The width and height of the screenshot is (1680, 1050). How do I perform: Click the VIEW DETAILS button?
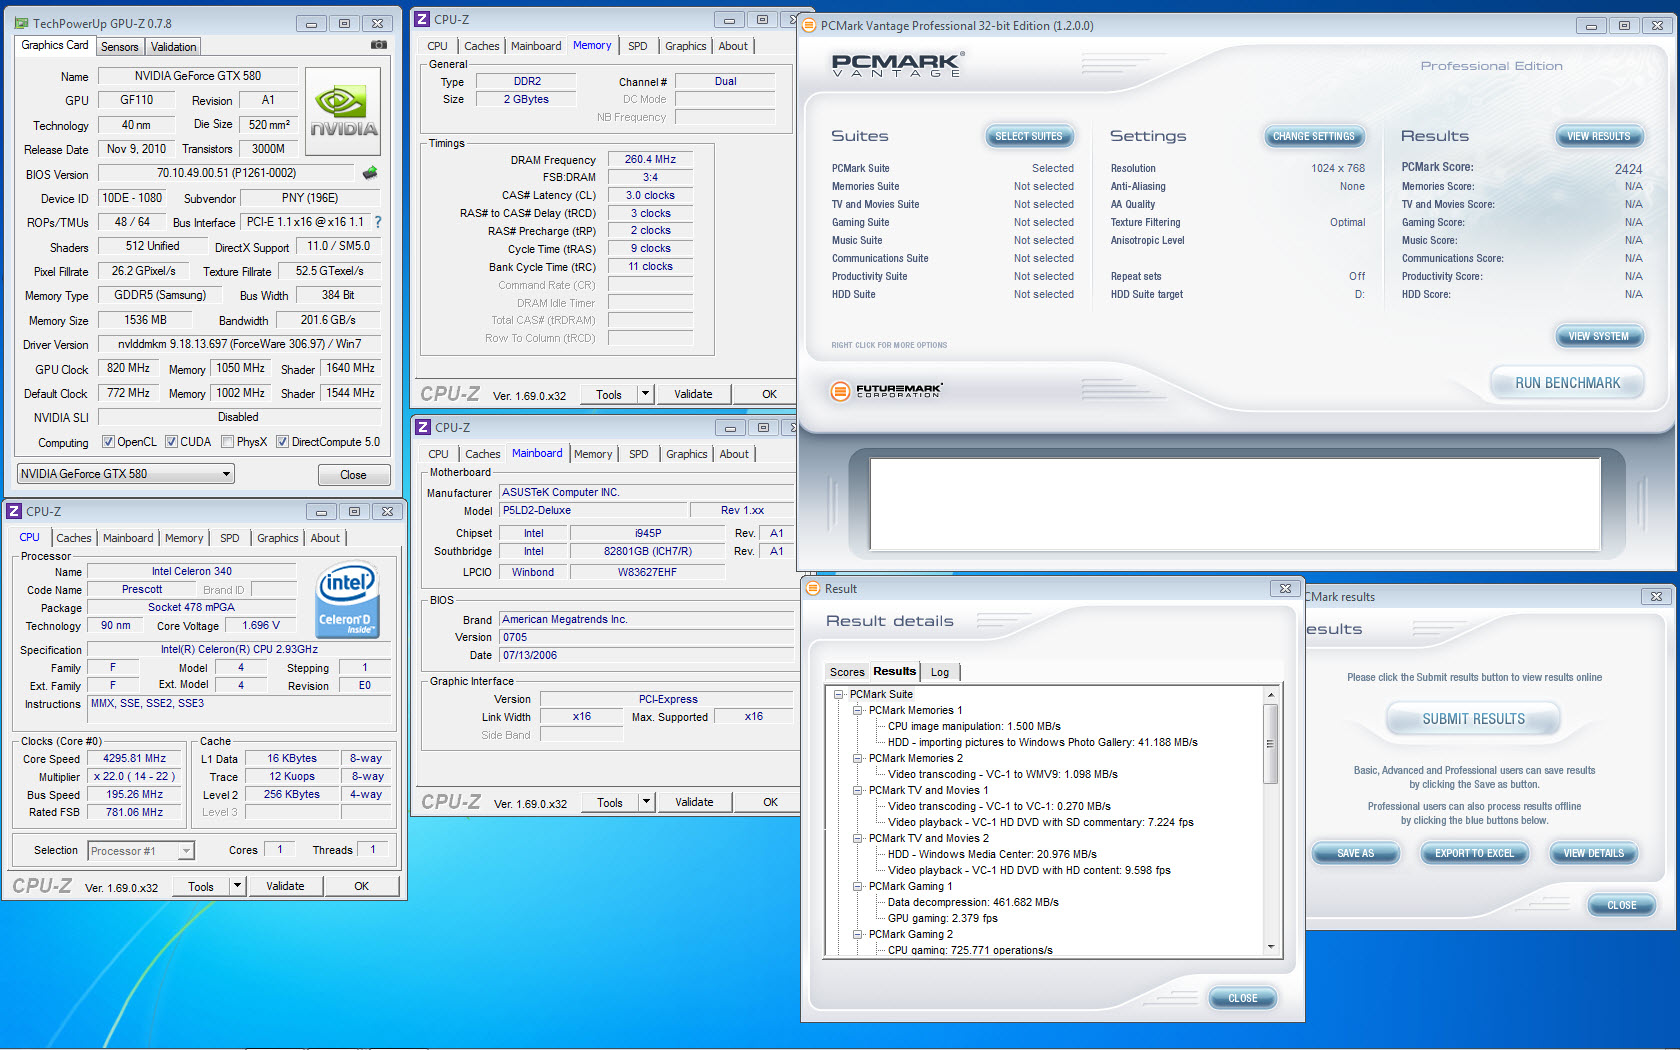[x=1594, y=853]
